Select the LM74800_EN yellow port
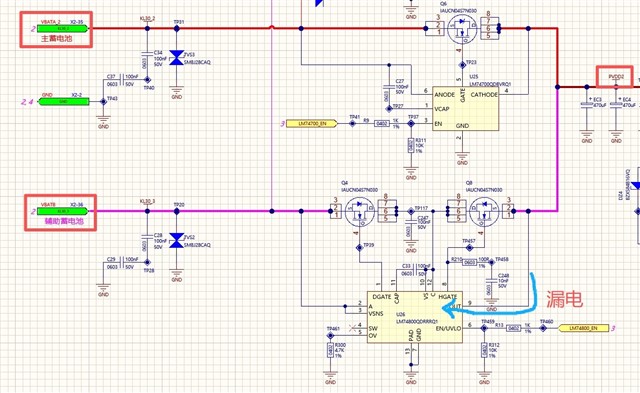This screenshot has height=393, width=640. (584, 328)
